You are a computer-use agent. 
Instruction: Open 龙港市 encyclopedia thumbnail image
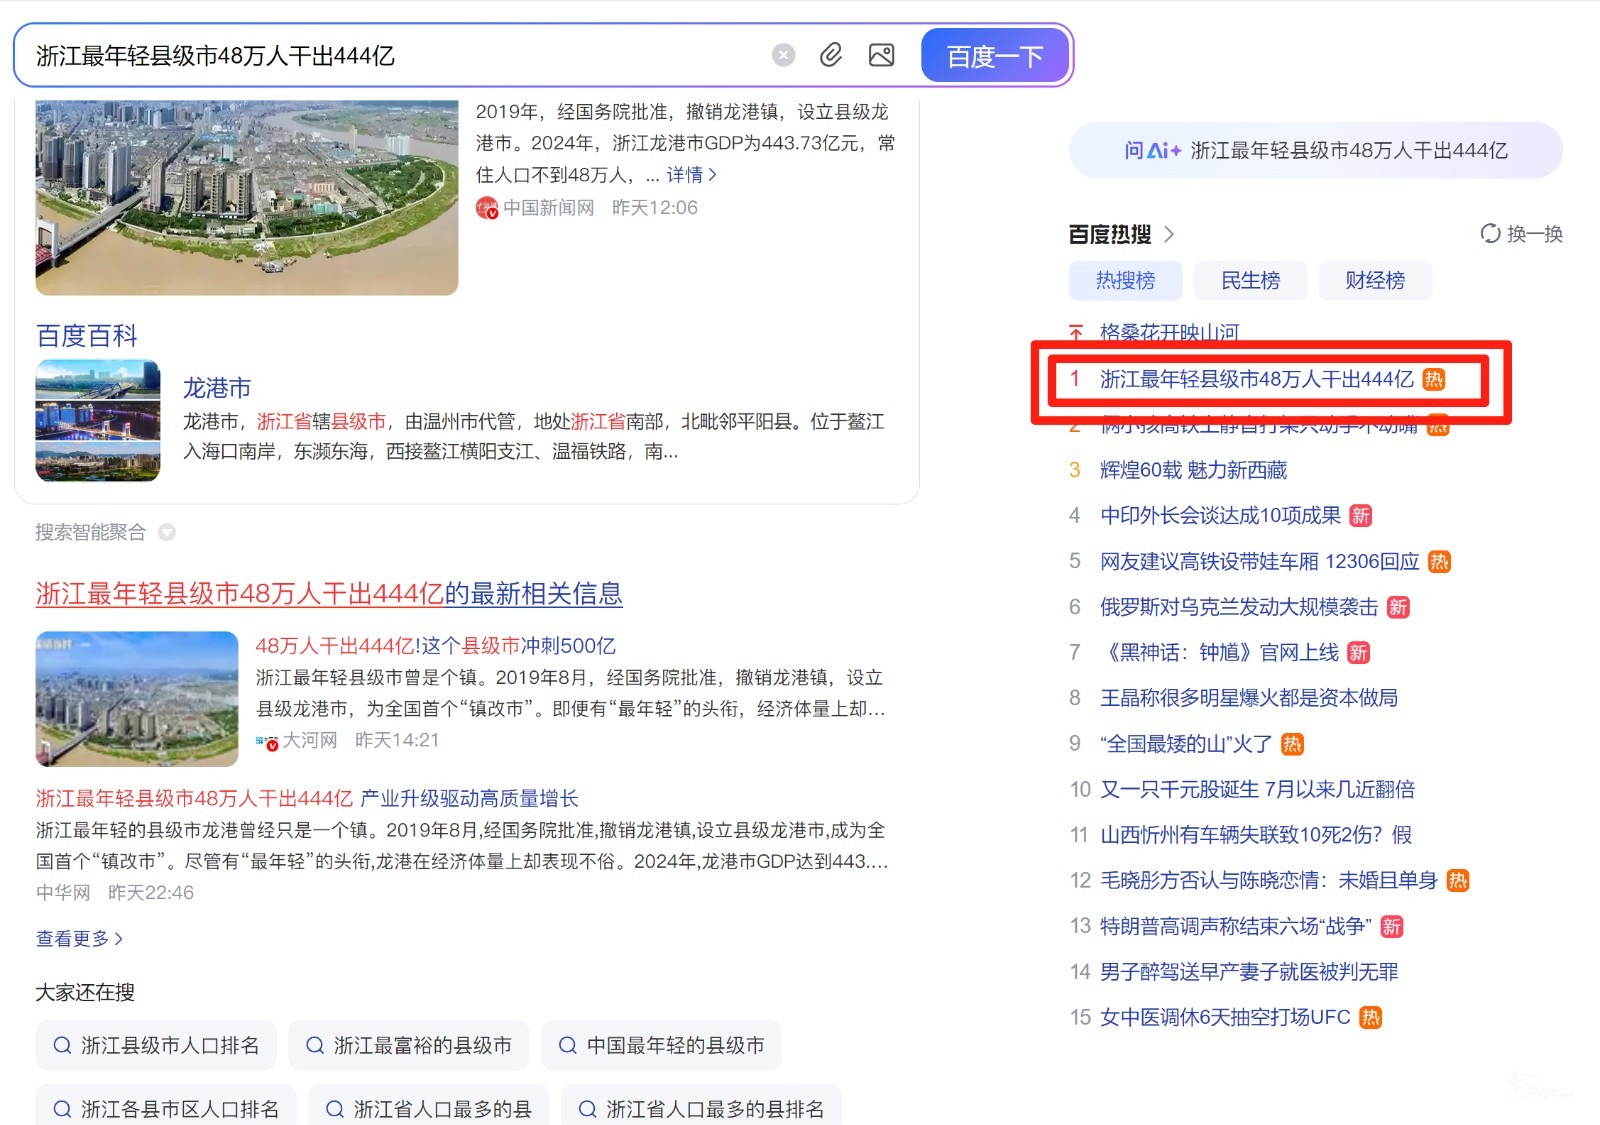pyautogui.click(x=98, y=420)
